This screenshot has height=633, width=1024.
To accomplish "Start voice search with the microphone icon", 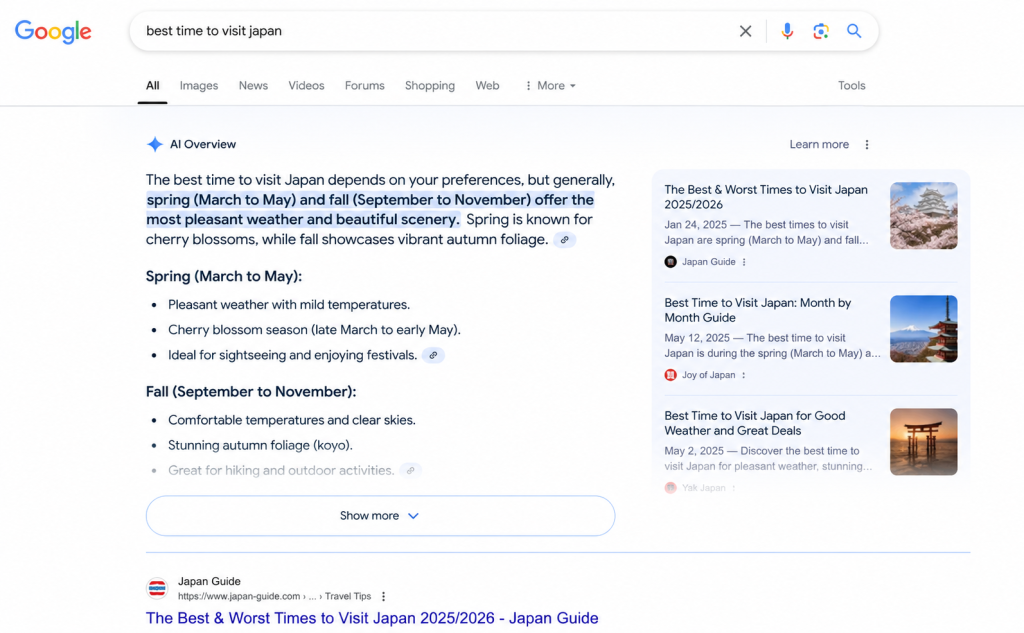I will [787, 31].
